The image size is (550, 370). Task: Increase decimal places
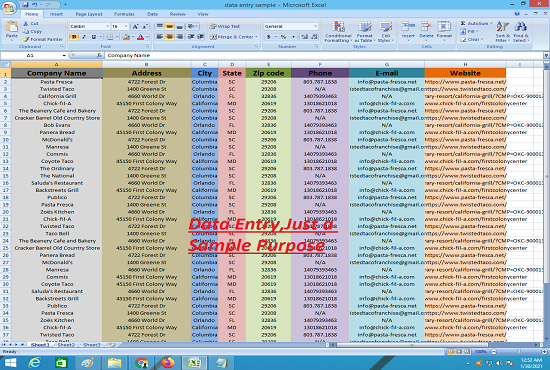click(x=304, y=37)
